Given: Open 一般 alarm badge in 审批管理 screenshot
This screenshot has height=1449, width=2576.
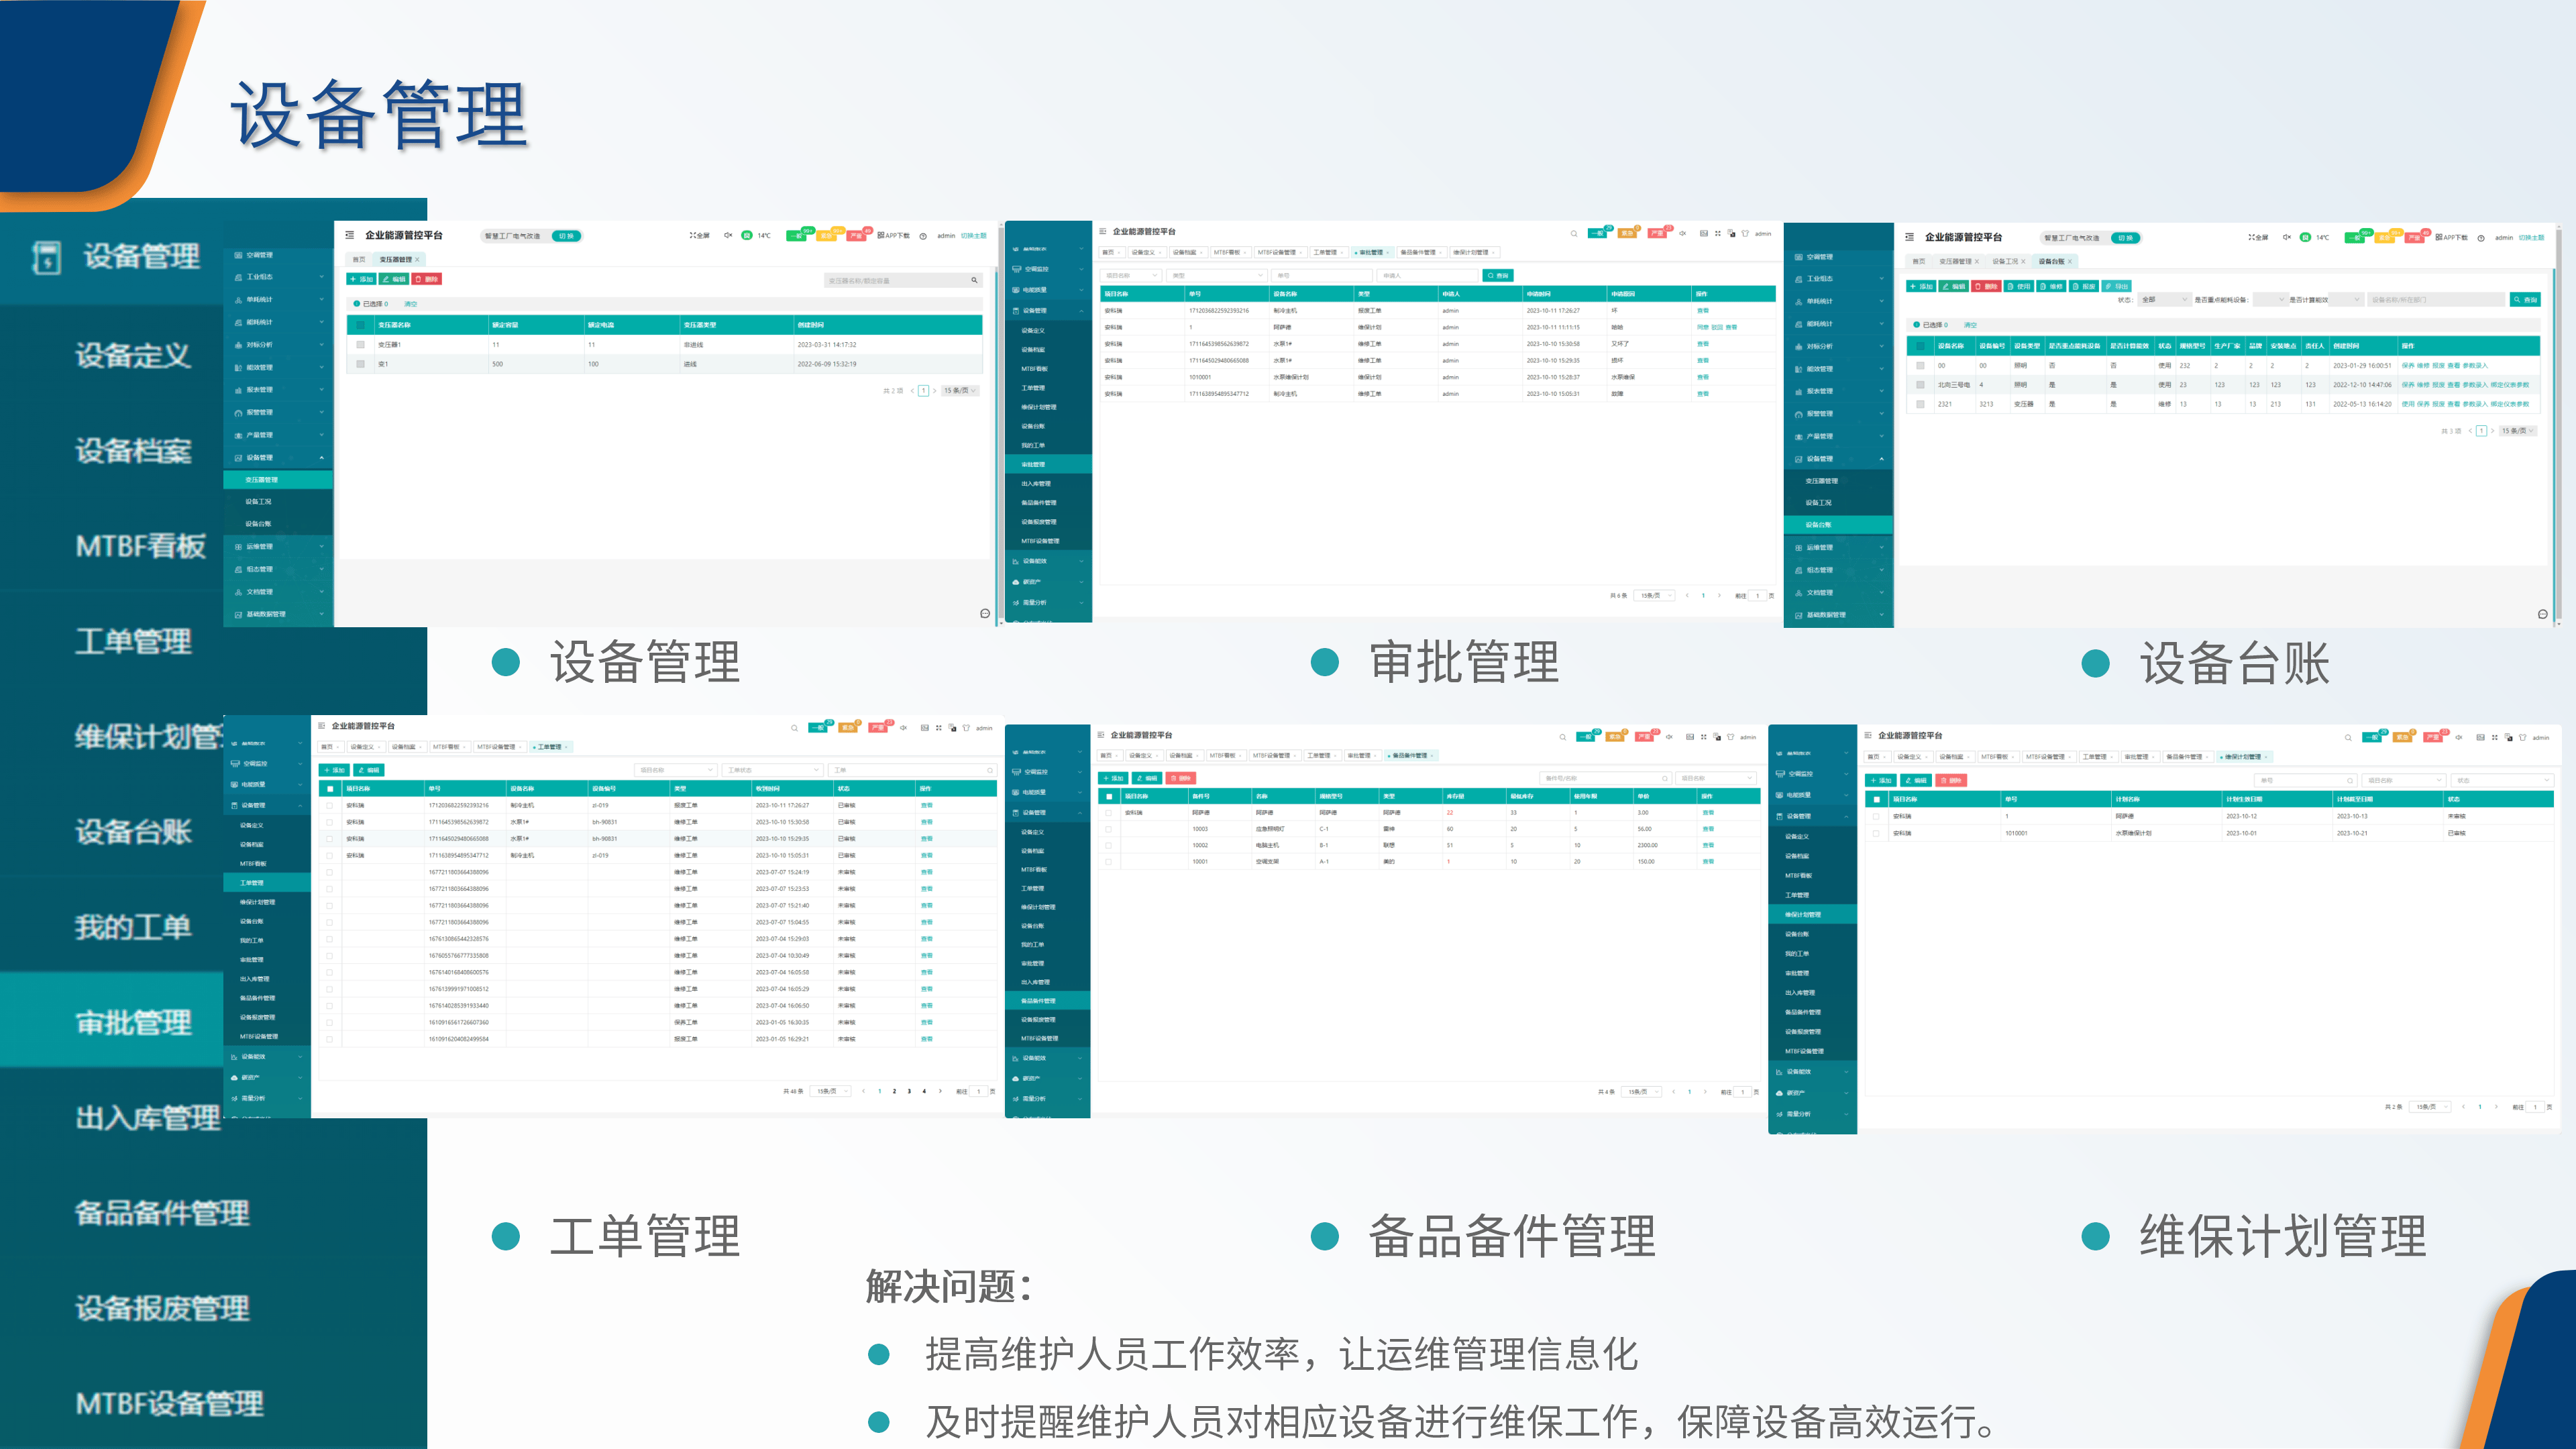Looking at the screenshot, I should [x=1599, y=233].
